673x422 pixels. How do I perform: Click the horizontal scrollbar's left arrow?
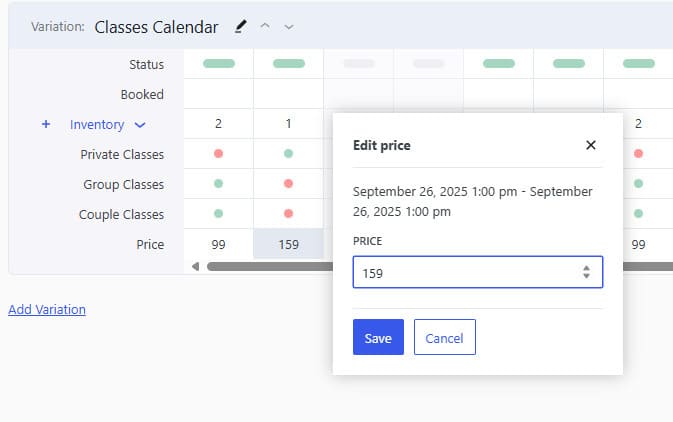[x=196, y=266]
